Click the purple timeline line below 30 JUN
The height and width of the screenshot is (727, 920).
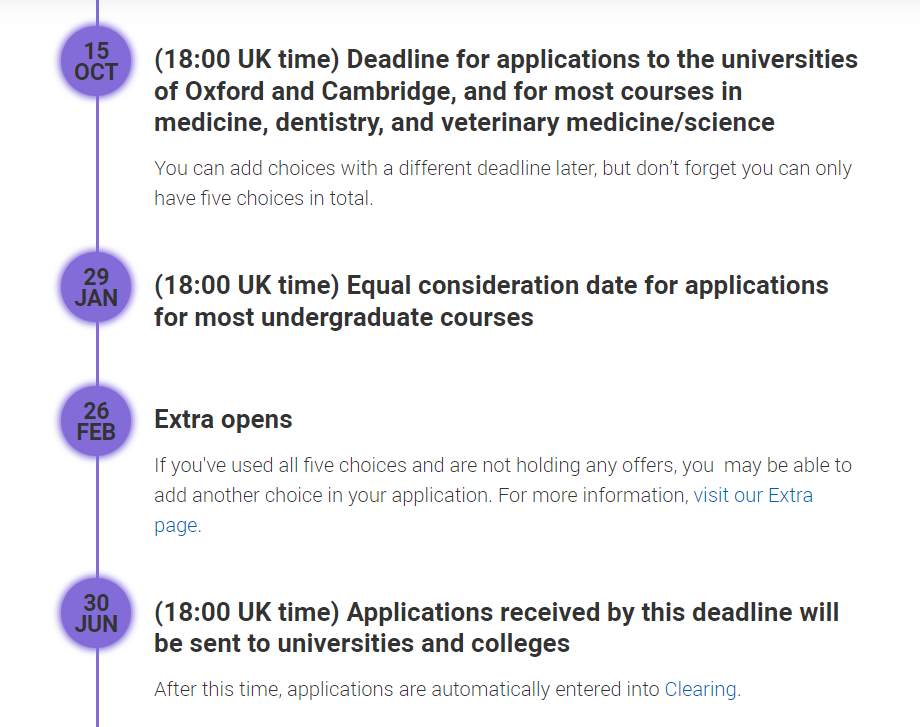(x=97, y=688)
